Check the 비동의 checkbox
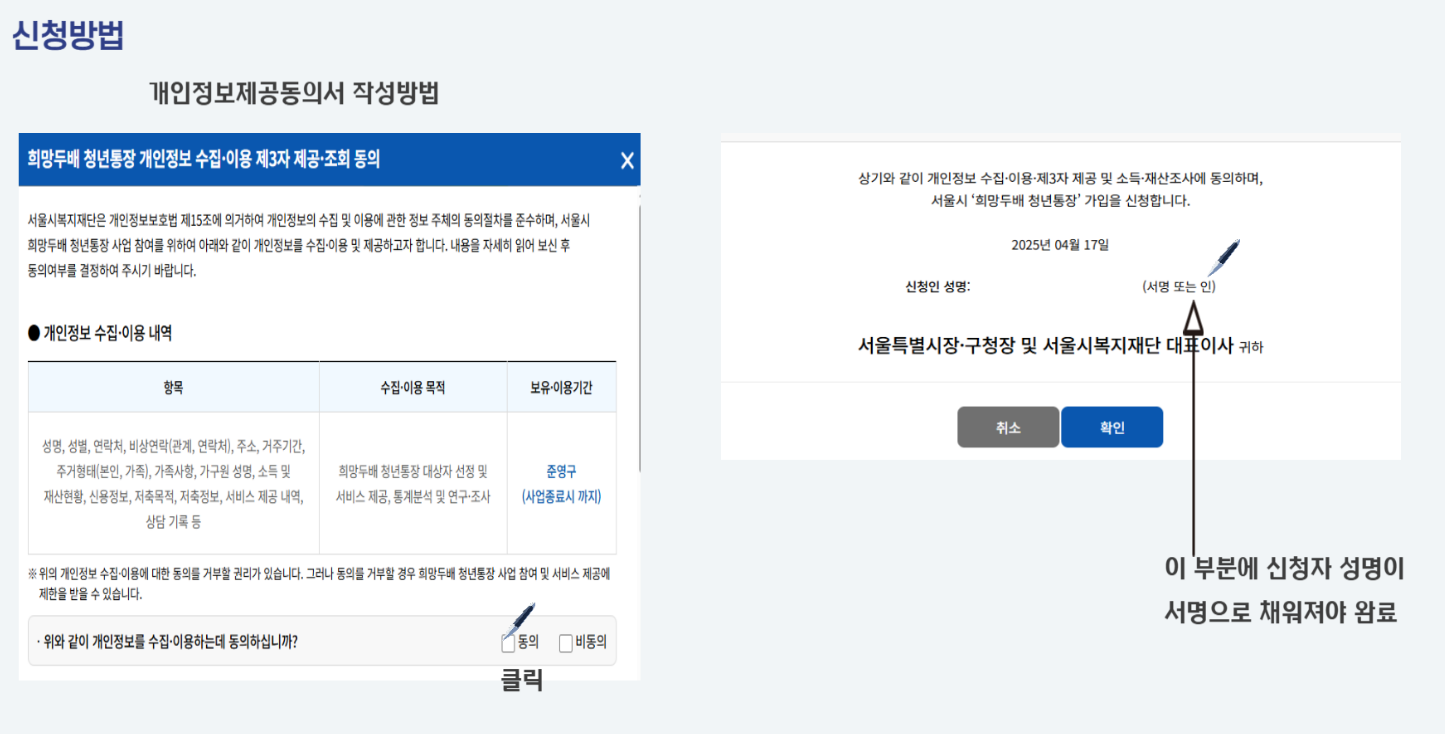 (565, 643)
